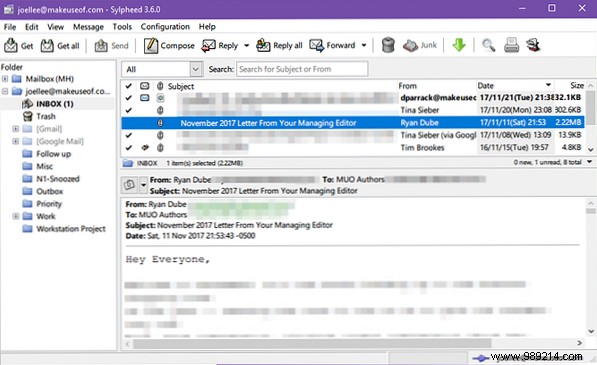Click the Attachment paperclip column header icon
The image size is (597, 365).
160,86
